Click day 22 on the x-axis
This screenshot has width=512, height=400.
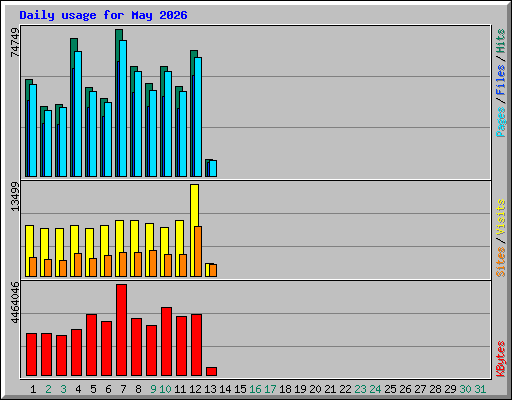pos(345,389)
